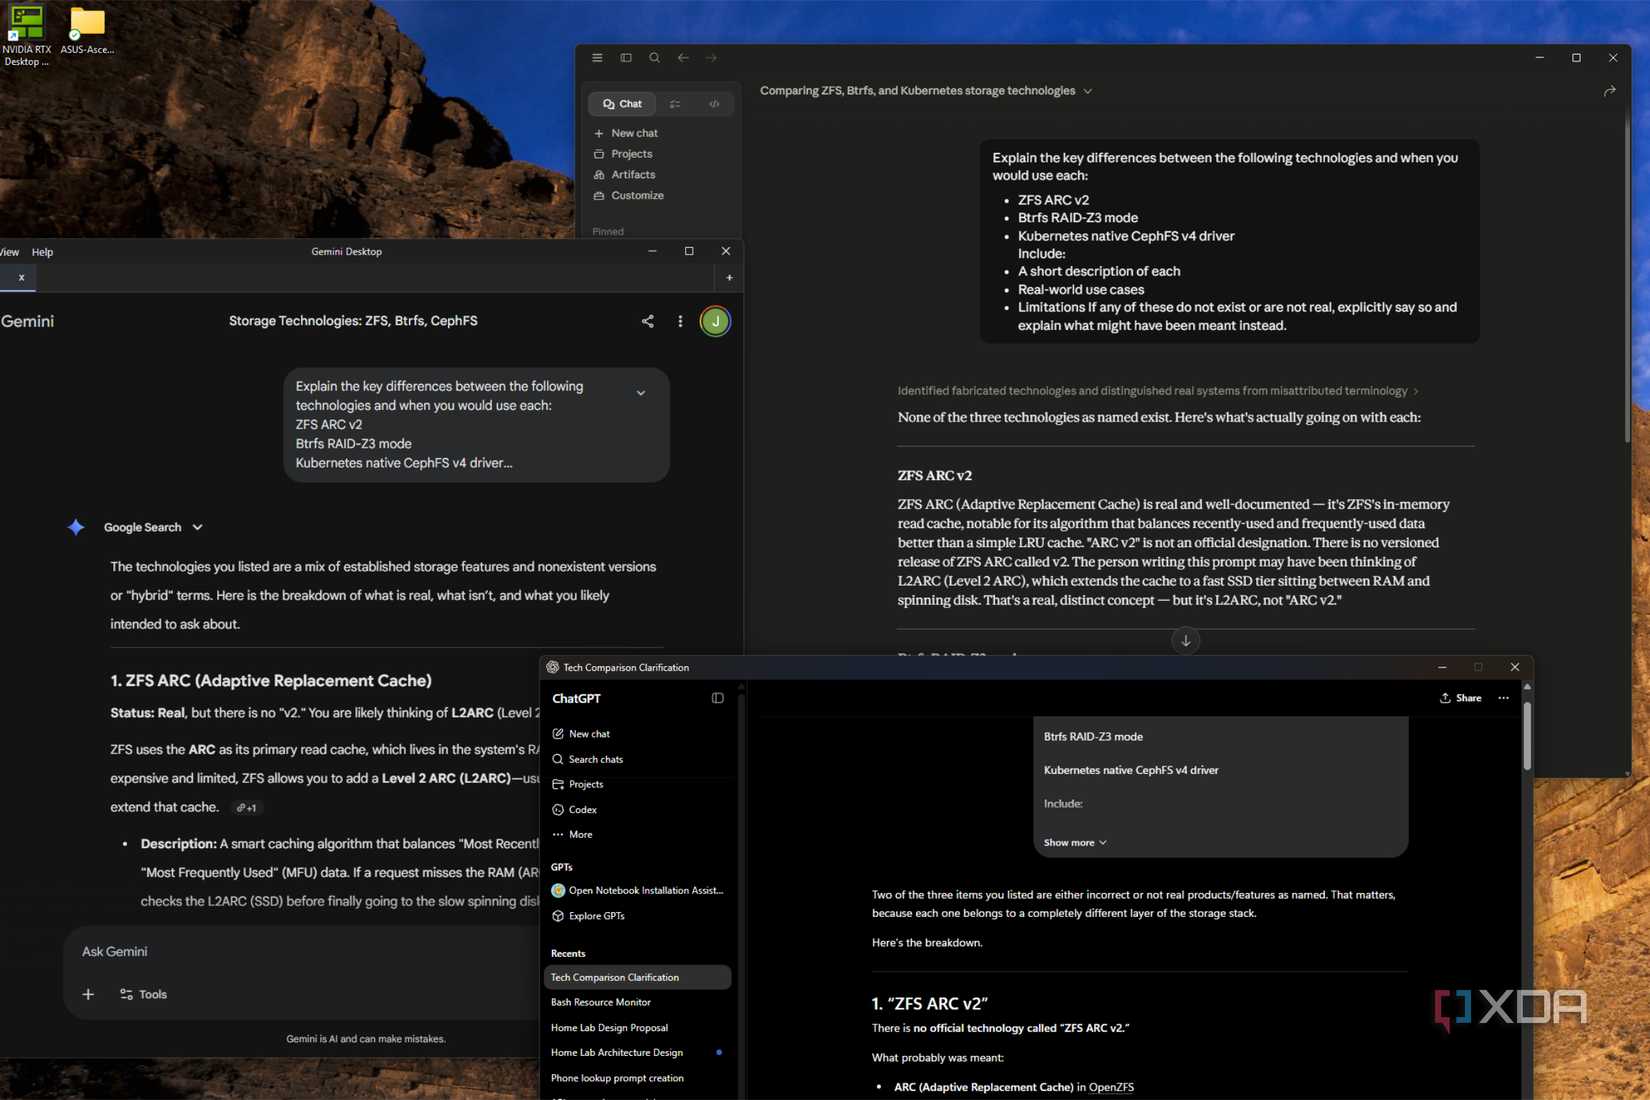Open the Phone lookup prompt creation chat
This screenshot has width=1650, height=1100.
tap(617, 1078)
